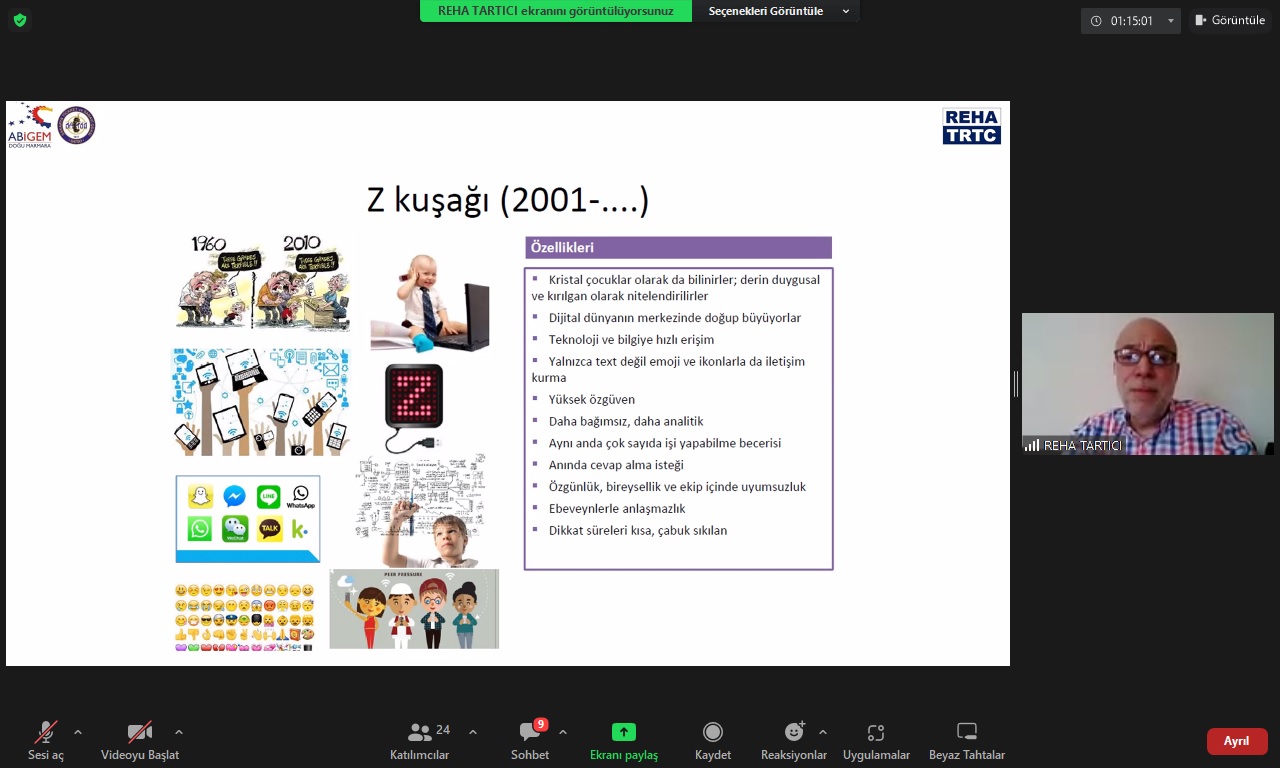Open the Sohbet chat panel
The width and height of the screenshot is (1280, 768).
pos(530,740)
